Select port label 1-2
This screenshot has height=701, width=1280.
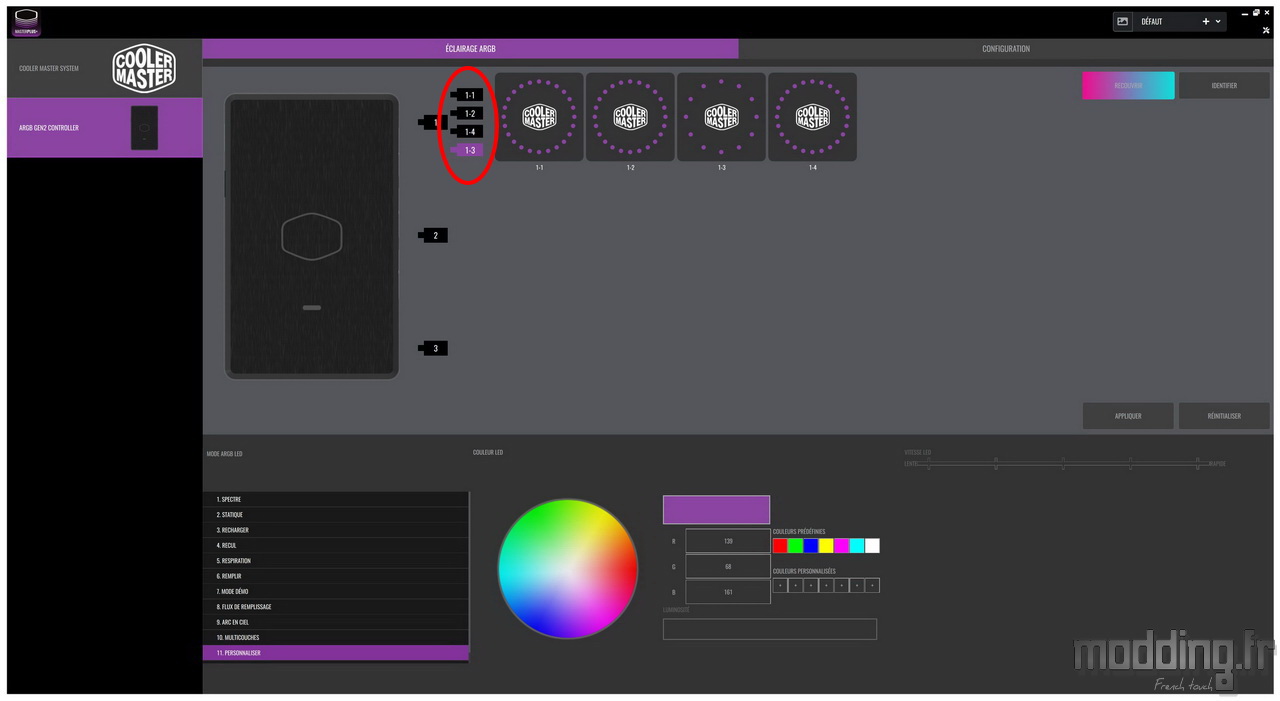tap(469, 113)
